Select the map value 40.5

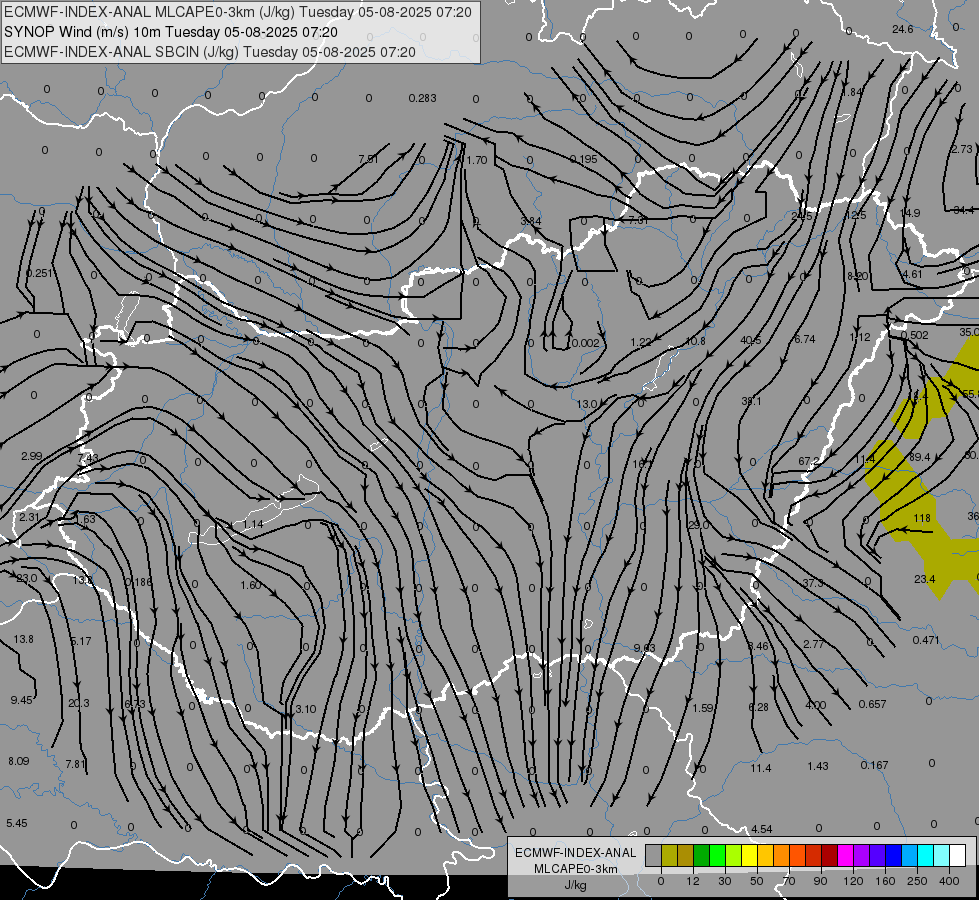coord(750,340)
